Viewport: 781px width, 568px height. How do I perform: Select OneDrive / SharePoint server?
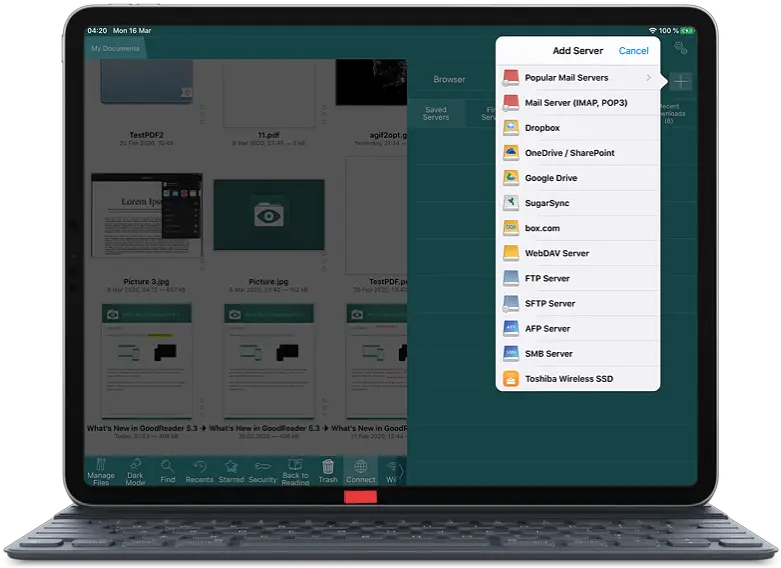pyautogui.click(x=578, y=153)
